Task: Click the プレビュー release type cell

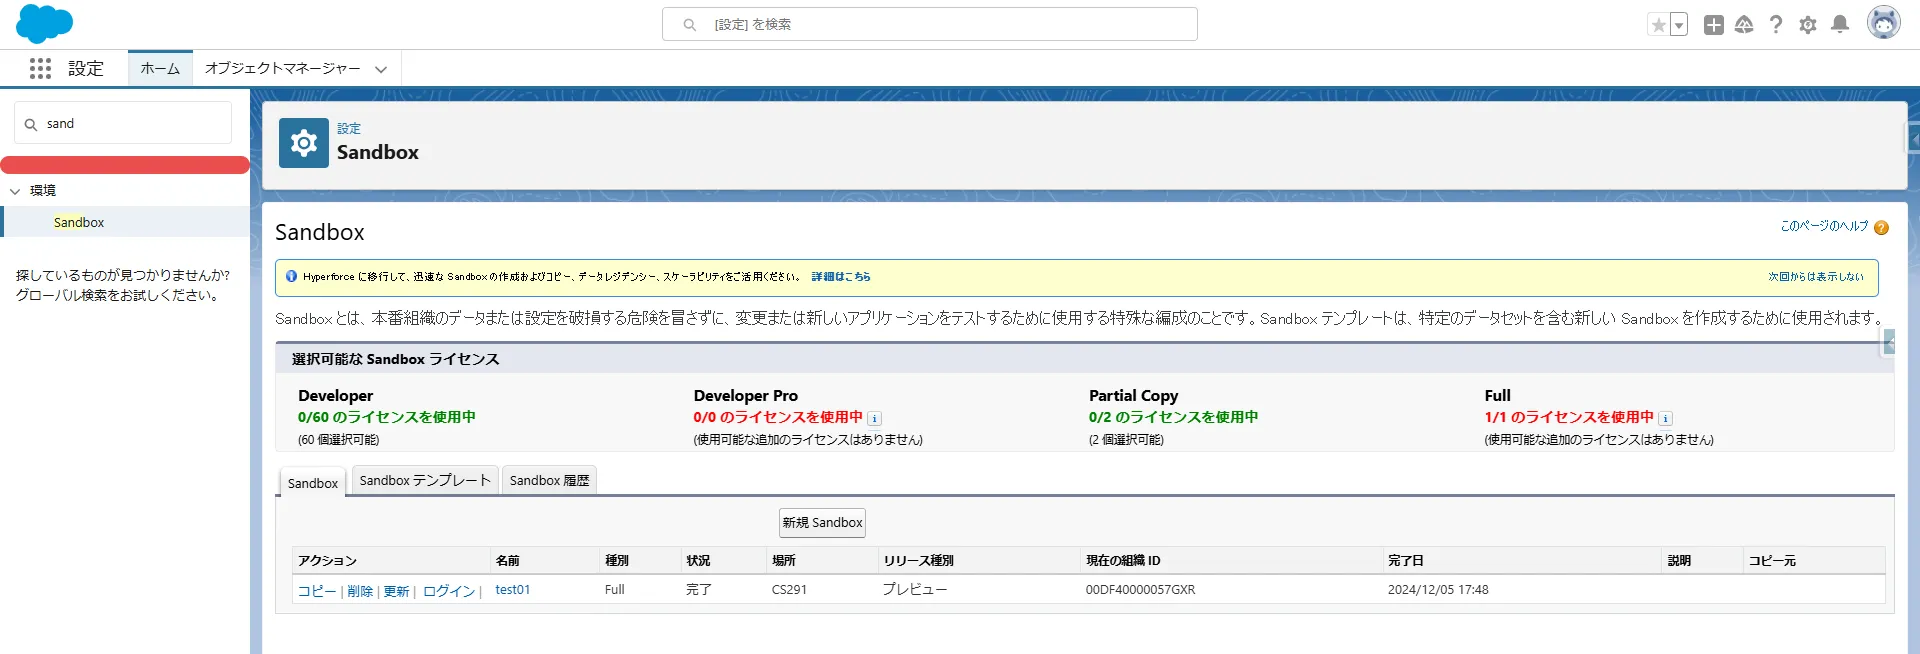Action: (915, 590)
